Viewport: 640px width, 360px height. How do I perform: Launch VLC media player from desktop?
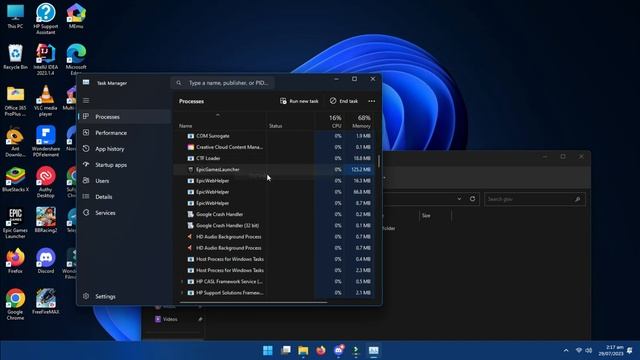click(x=46, y=101)
